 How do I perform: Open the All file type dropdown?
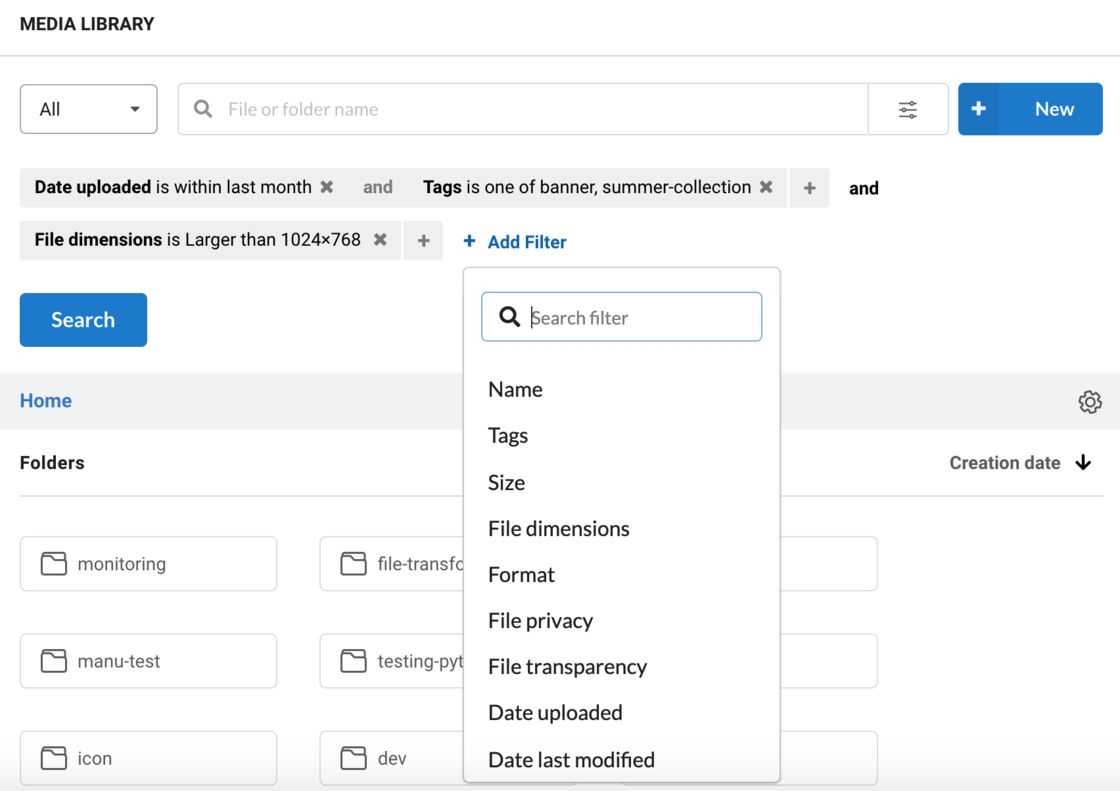pyautogui.click(x=89, y=109)
